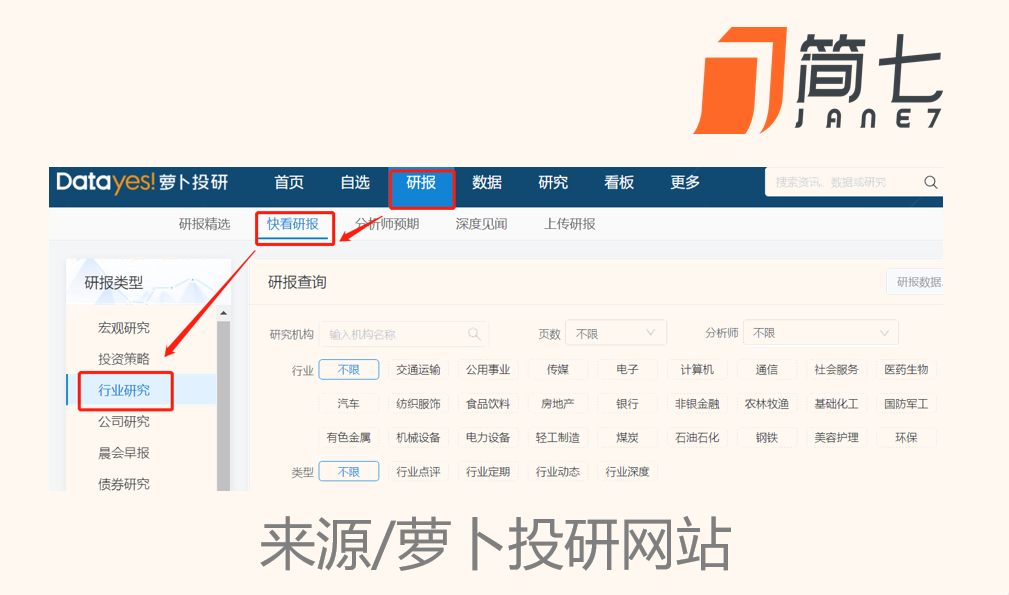Image resolution: width=1009 pixels, height=595 pixels.
Task: Open the 更多 menu
Action: pyautogui.click(x=685, y=183)
